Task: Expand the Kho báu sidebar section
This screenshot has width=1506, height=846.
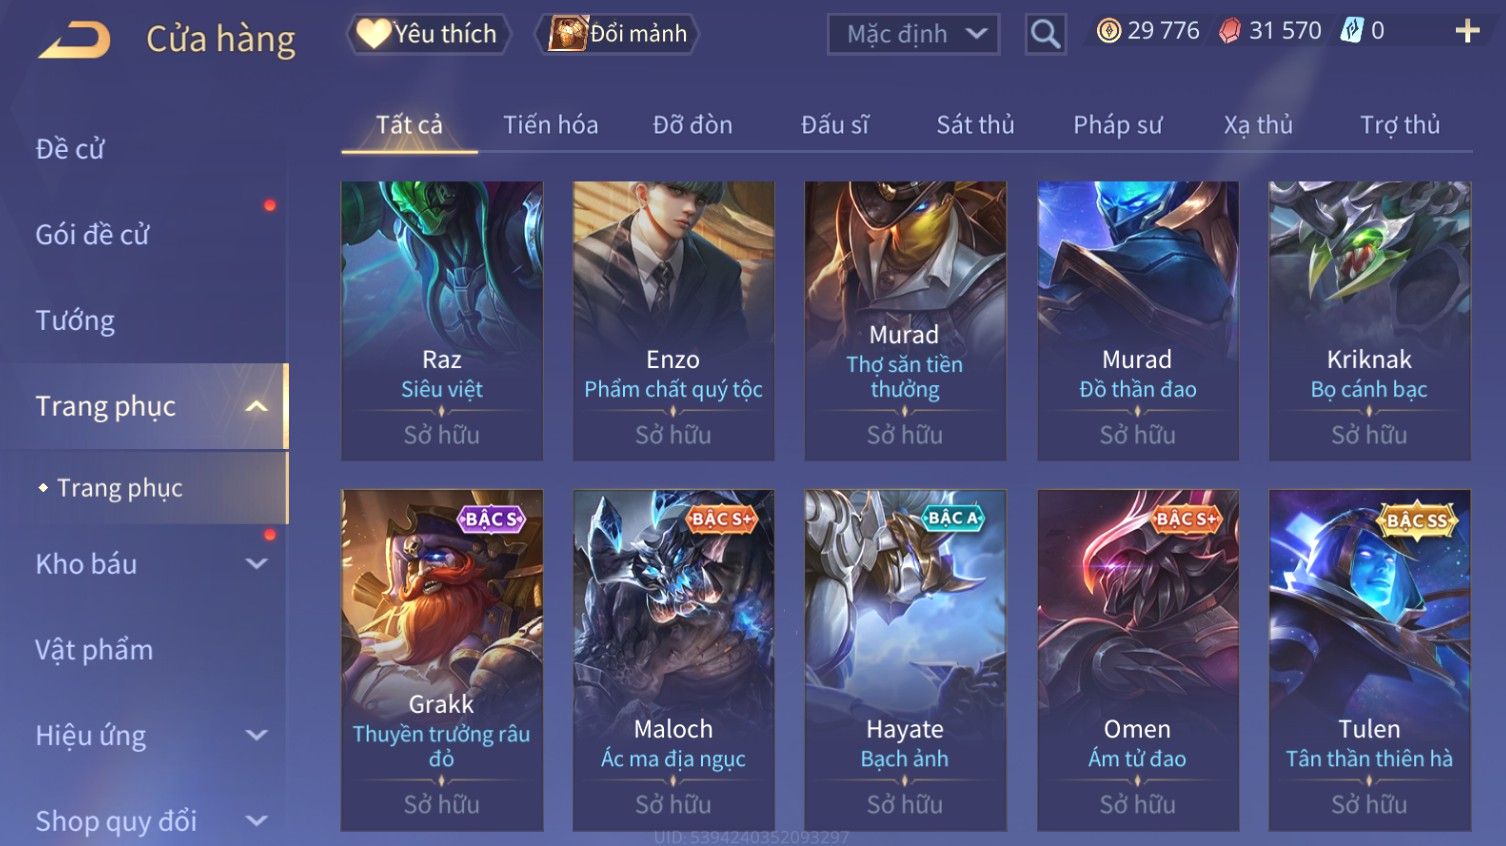Action: 257,564
